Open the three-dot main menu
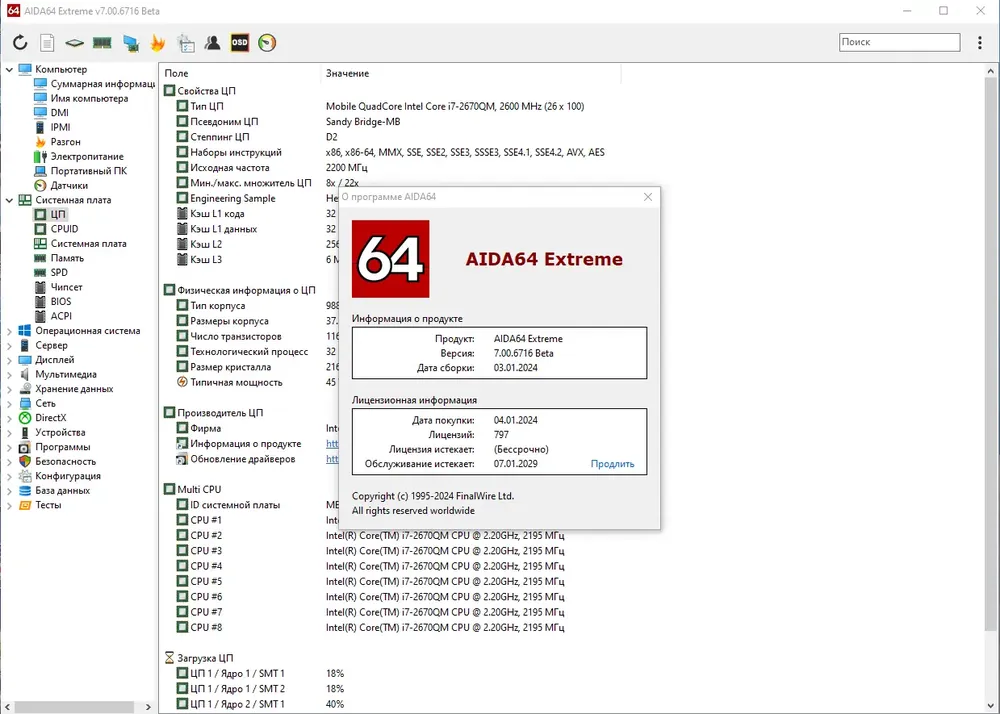1000x714 pixels. click(x=980, y=43)
